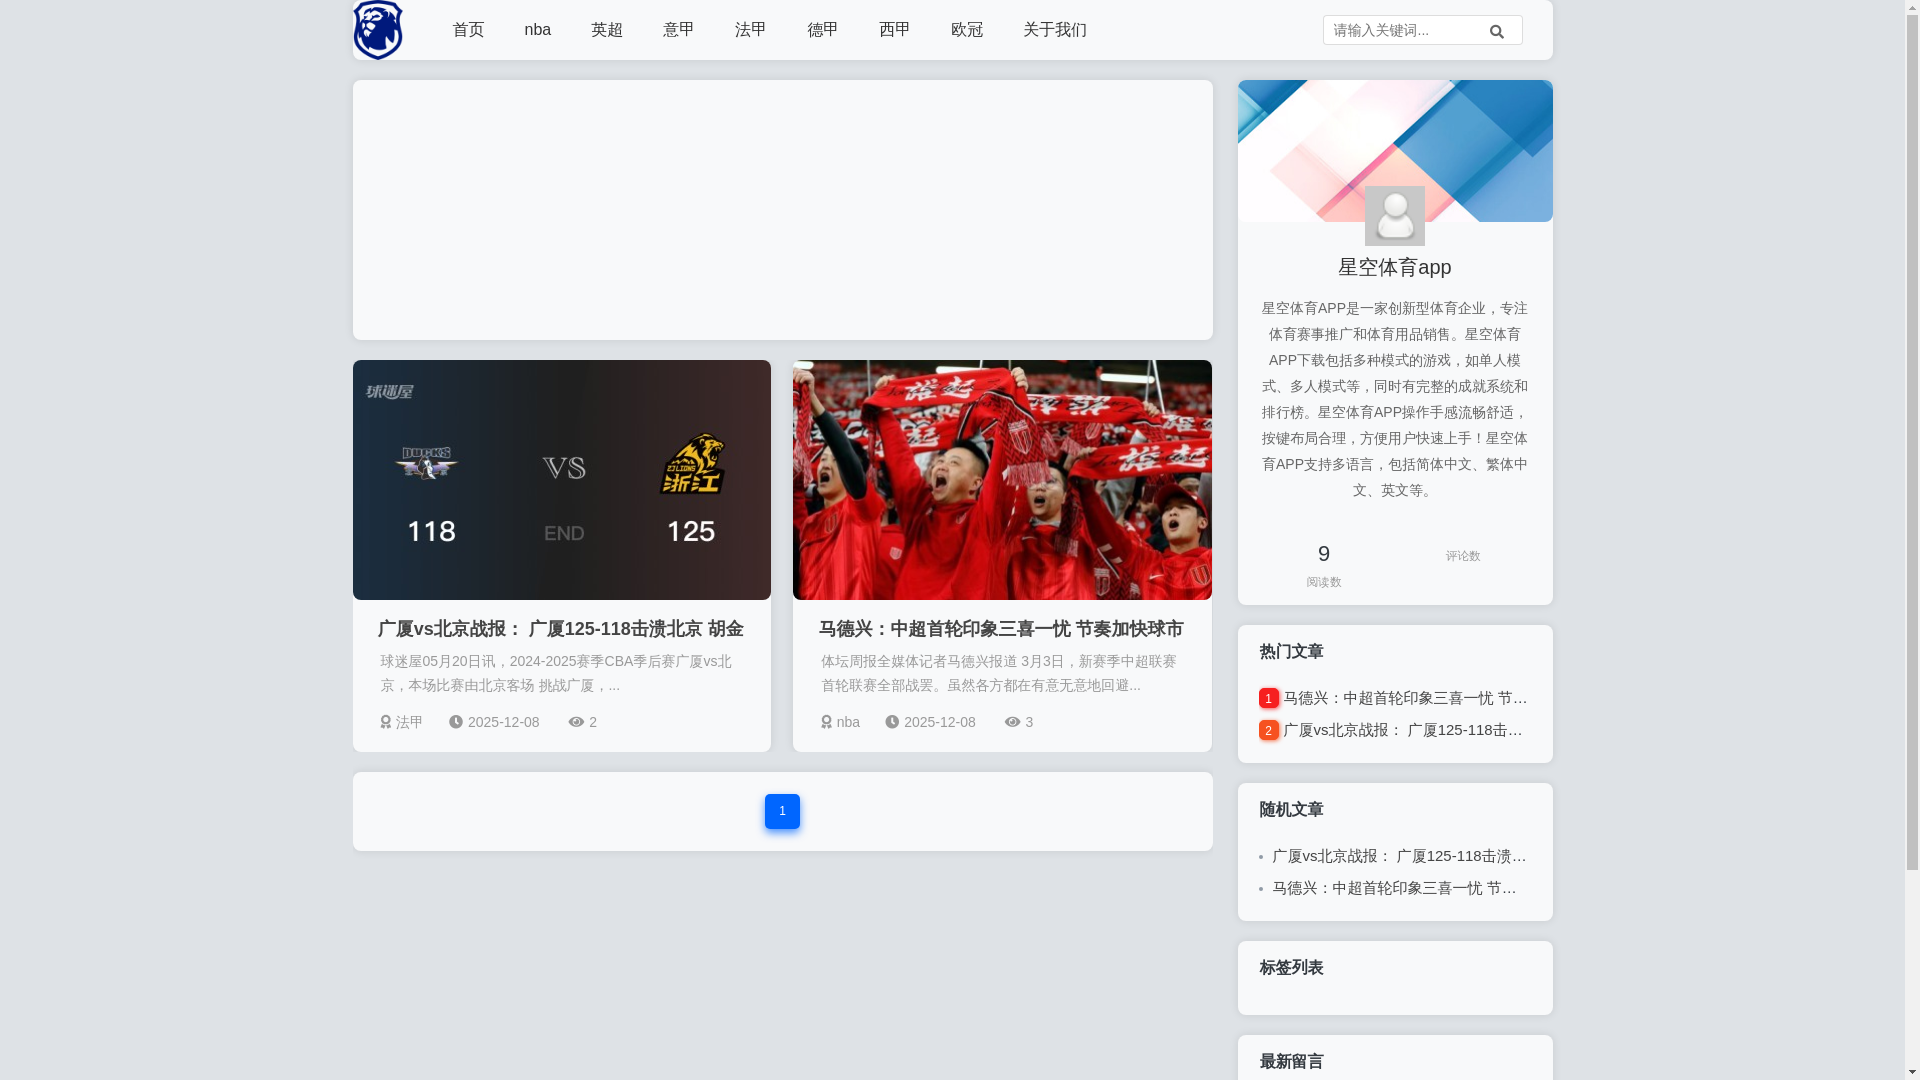The height and width of the screenshot is (1080, 1920).
Task: Click the 球迷屋05月20日讯 article excerpt
Action: point(556,673)
